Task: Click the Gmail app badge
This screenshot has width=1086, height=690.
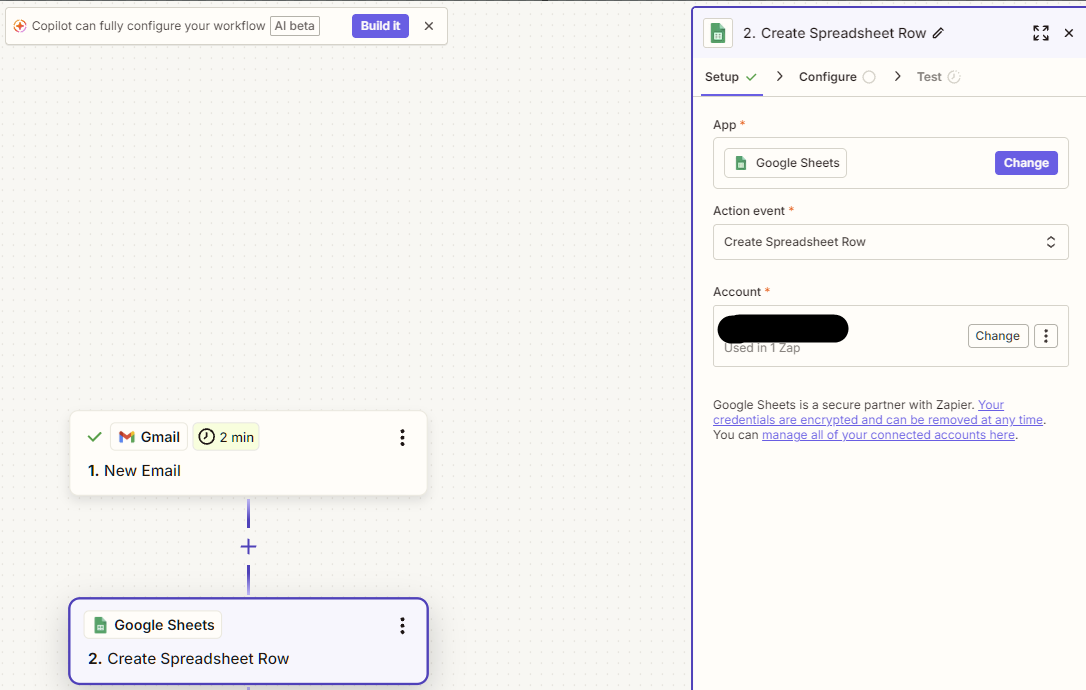Action: [x=149, y=437]
